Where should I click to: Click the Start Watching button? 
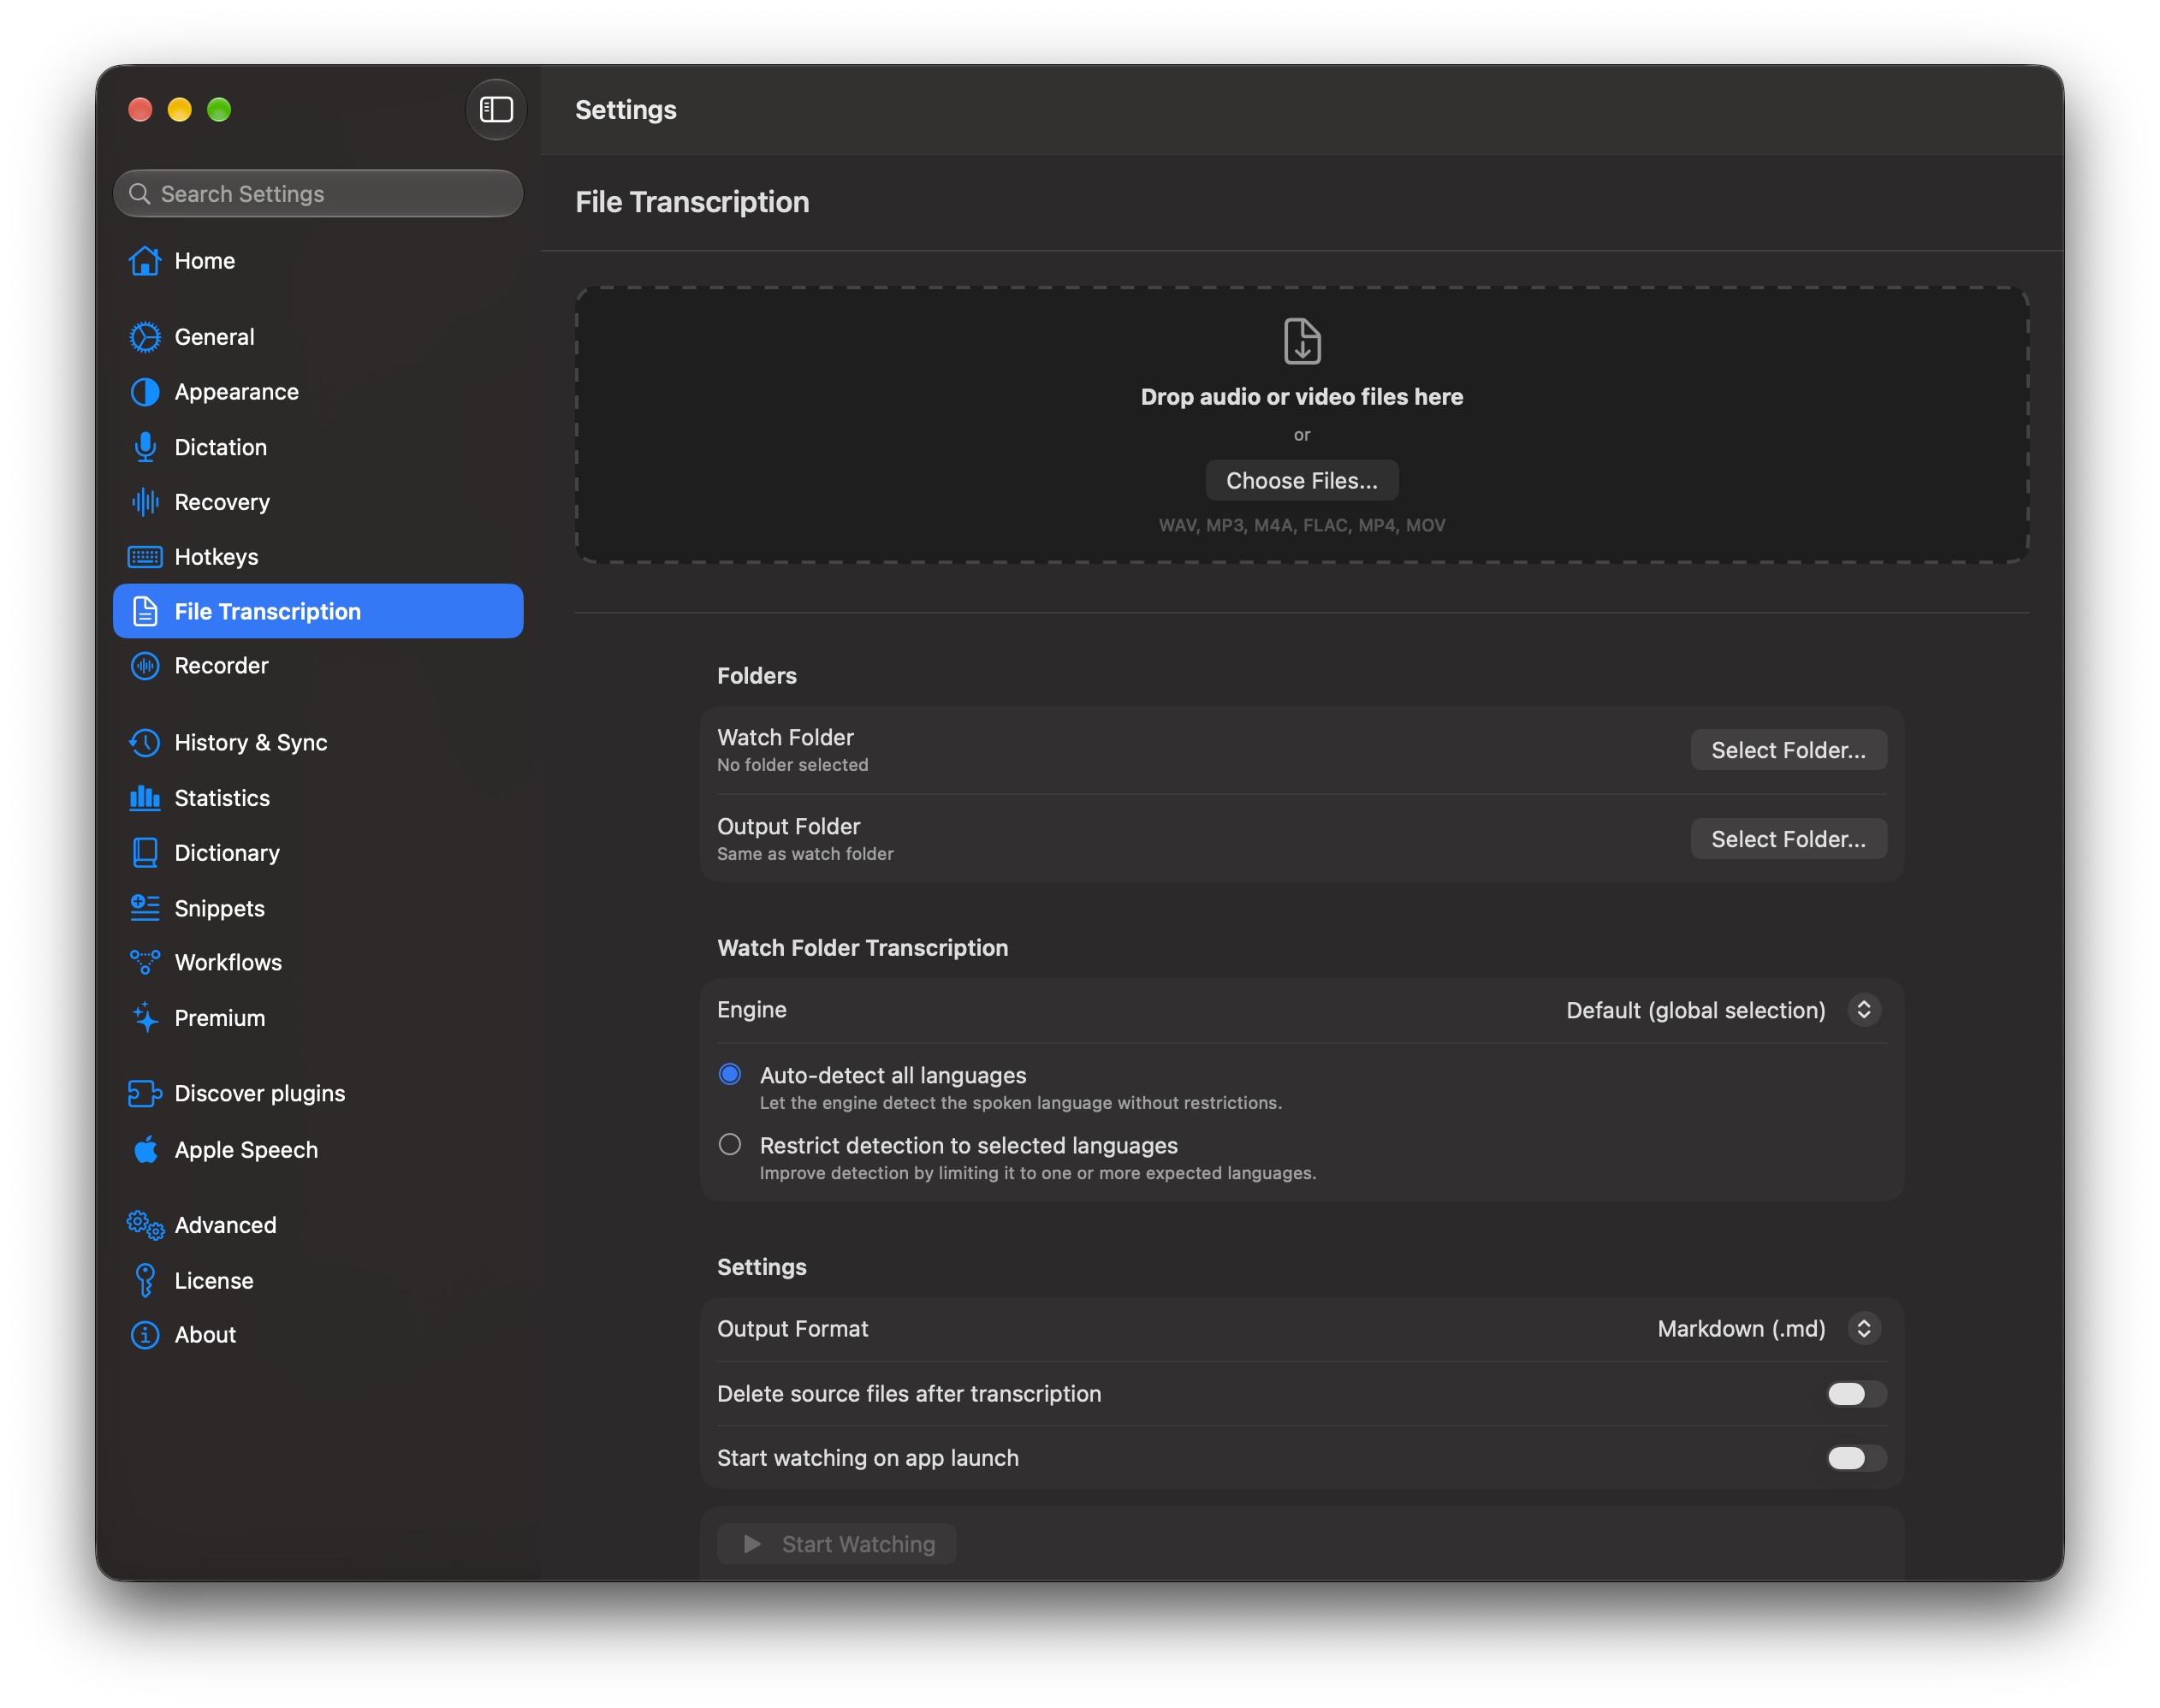pyautogui.click(x=837, y=1544)
